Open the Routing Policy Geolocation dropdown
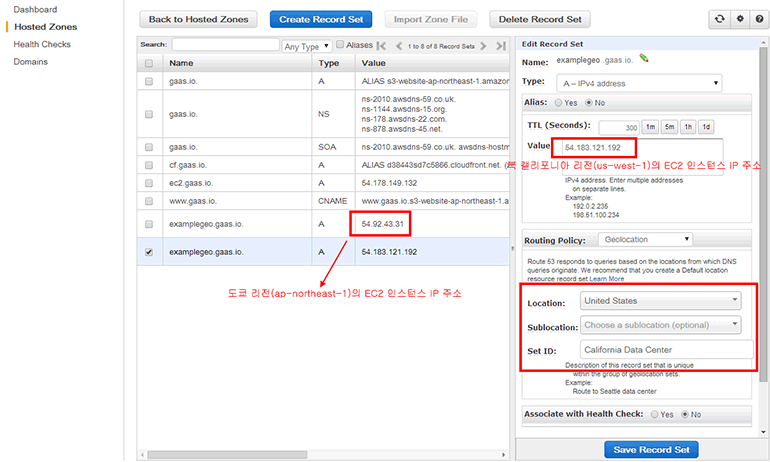770x462 pixels. 645,240
